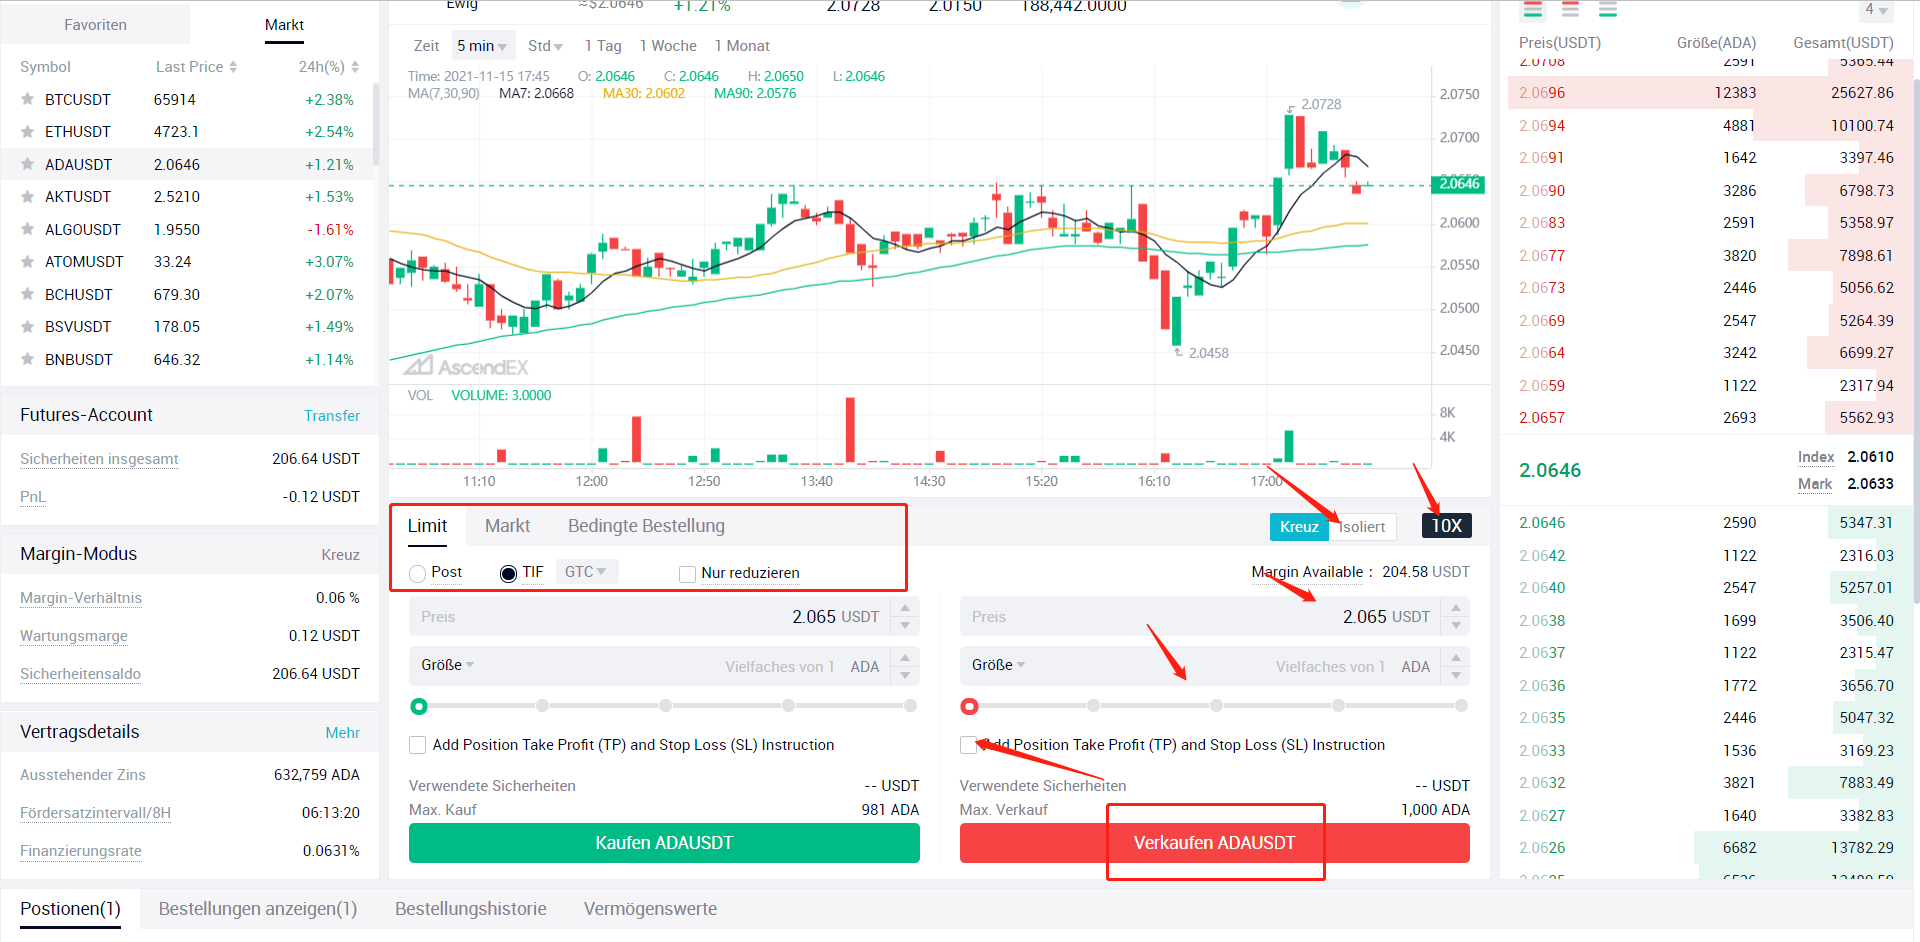
Task: Open Bestellungshistorie tab
Action: click(x=471, y=909)
